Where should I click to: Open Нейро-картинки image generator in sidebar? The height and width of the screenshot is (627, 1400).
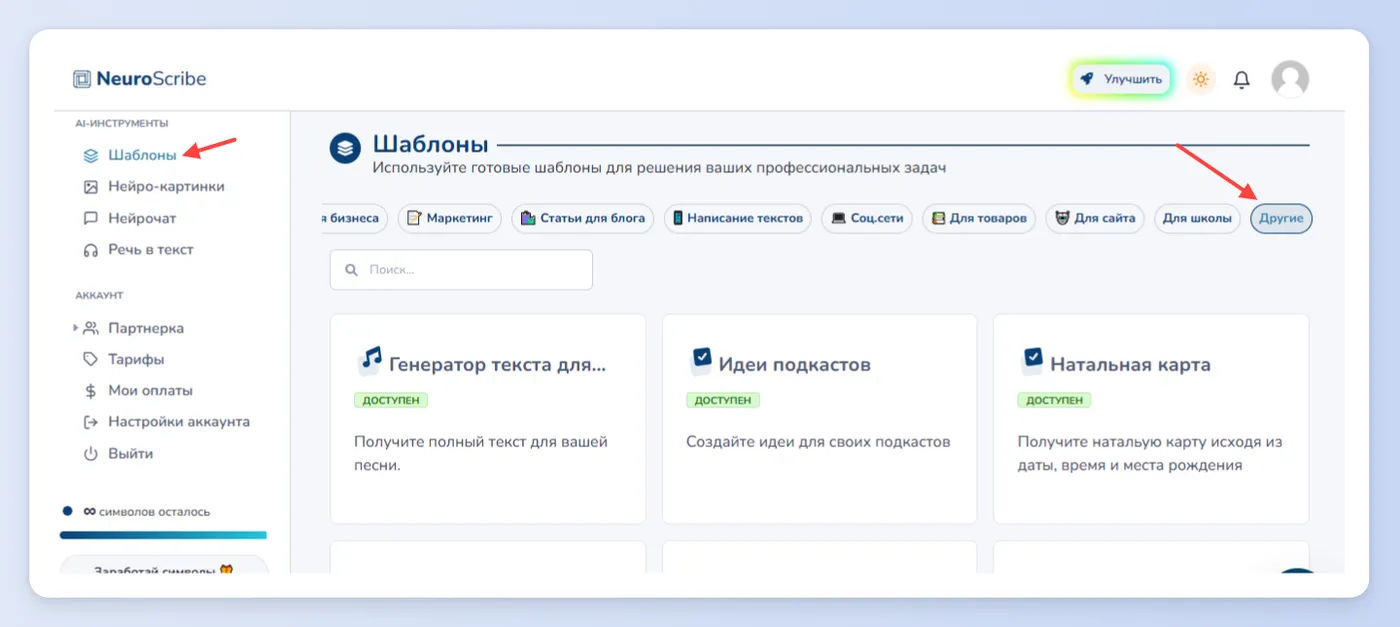[154, 186]
